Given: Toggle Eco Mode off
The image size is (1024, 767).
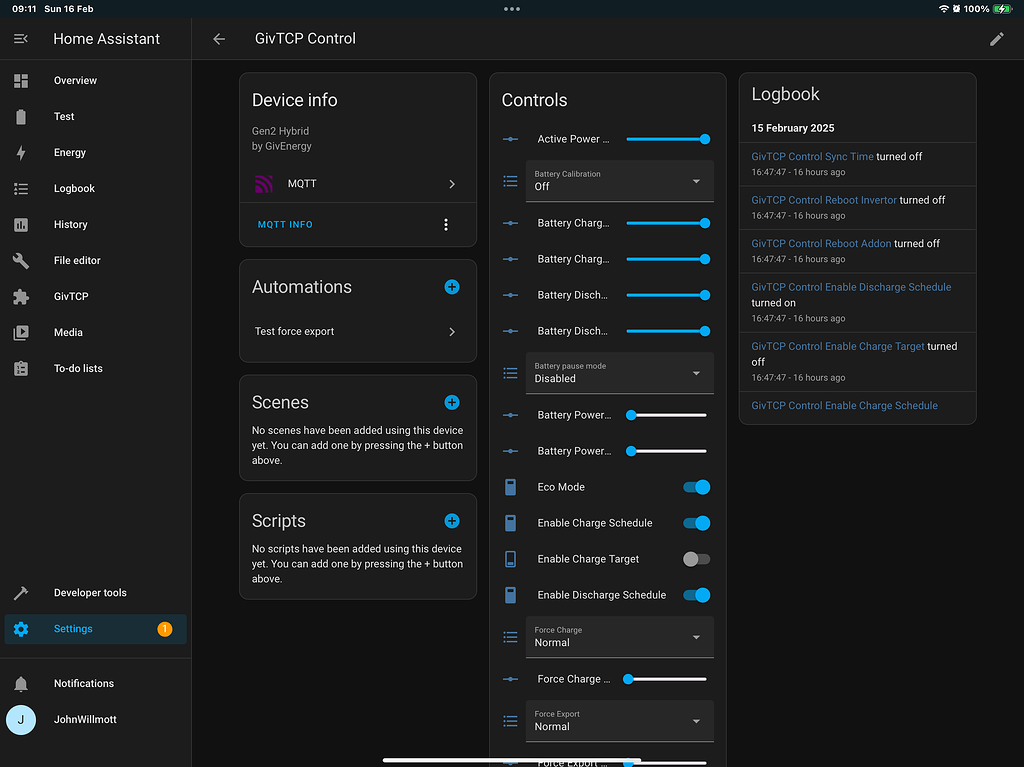Looking at the screenshot, I should pos(696,487).
